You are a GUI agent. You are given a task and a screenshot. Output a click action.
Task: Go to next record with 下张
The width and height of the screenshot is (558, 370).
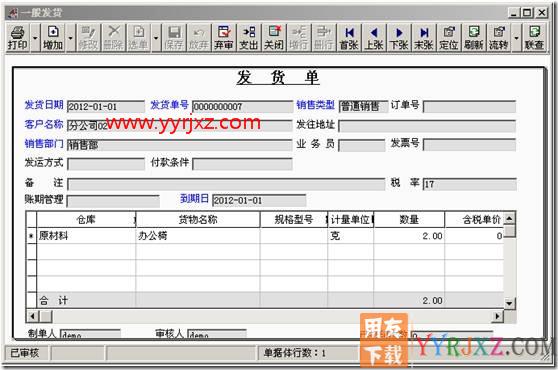399,38
